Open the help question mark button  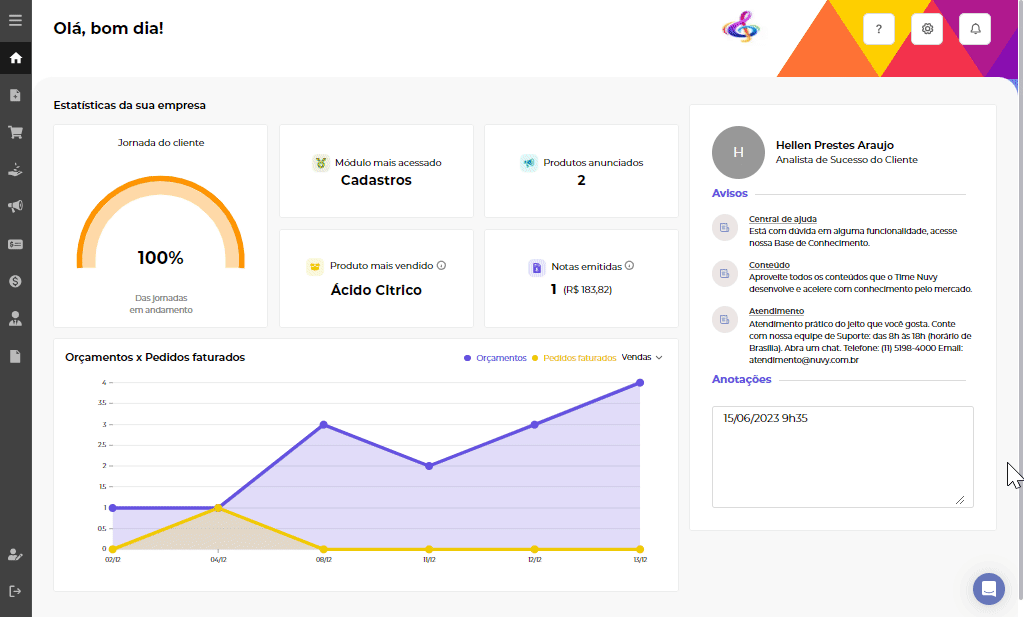tap(879, 29)
